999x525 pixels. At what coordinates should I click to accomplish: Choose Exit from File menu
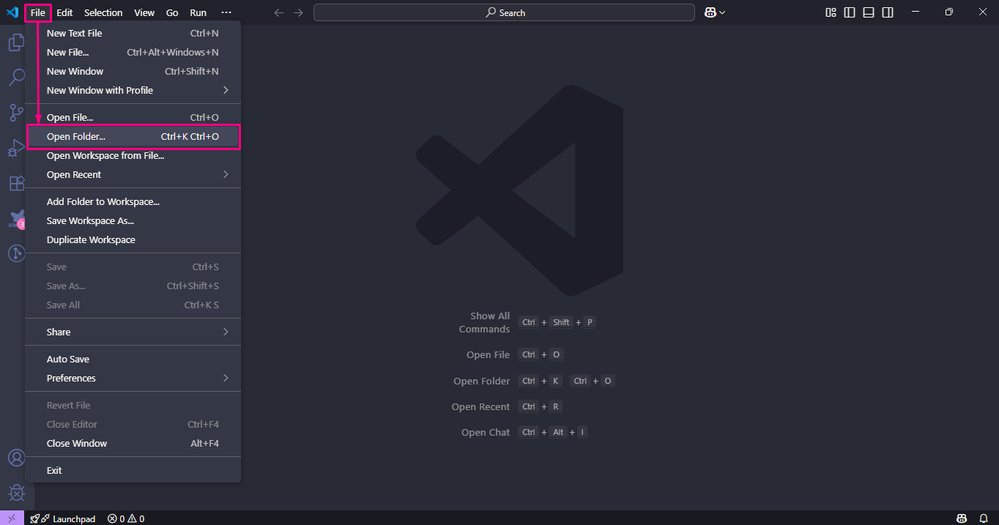pos(133,470)
